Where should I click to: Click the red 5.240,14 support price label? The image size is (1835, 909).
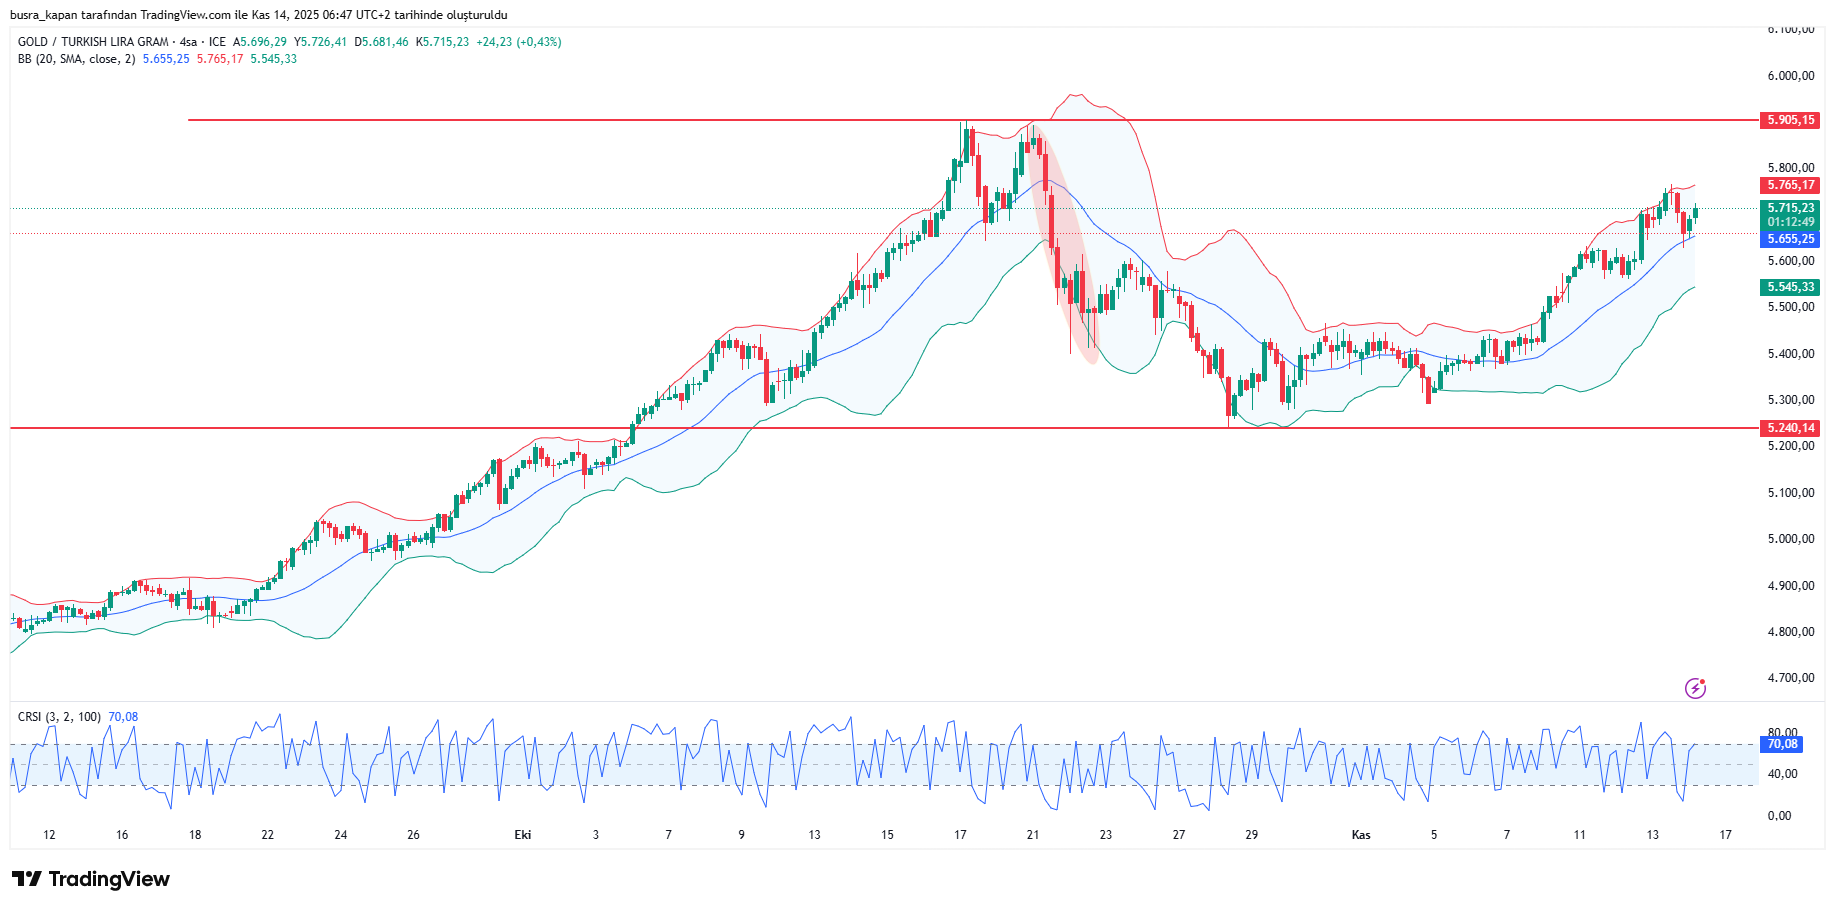1789,428
